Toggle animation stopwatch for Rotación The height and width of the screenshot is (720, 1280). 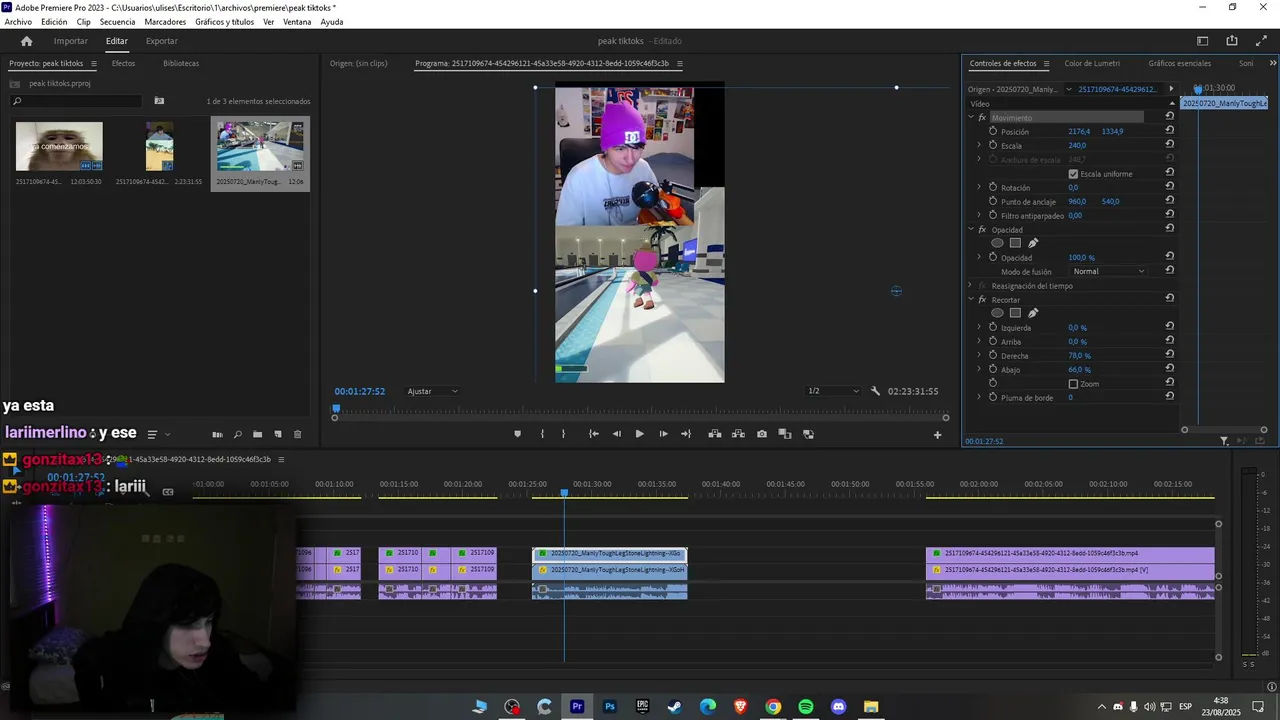point(993,187)
